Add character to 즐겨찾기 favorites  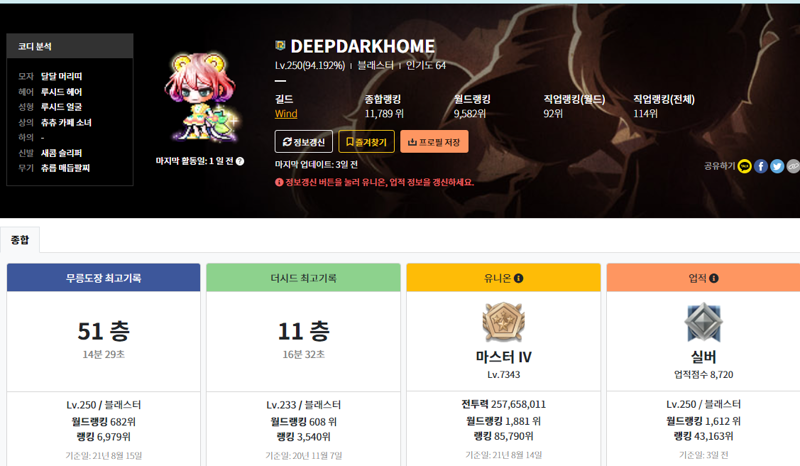click(366, 142)
